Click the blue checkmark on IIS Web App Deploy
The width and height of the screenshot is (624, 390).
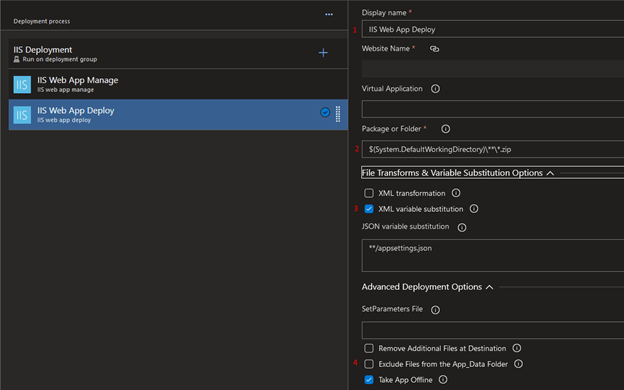click(325, 112)
